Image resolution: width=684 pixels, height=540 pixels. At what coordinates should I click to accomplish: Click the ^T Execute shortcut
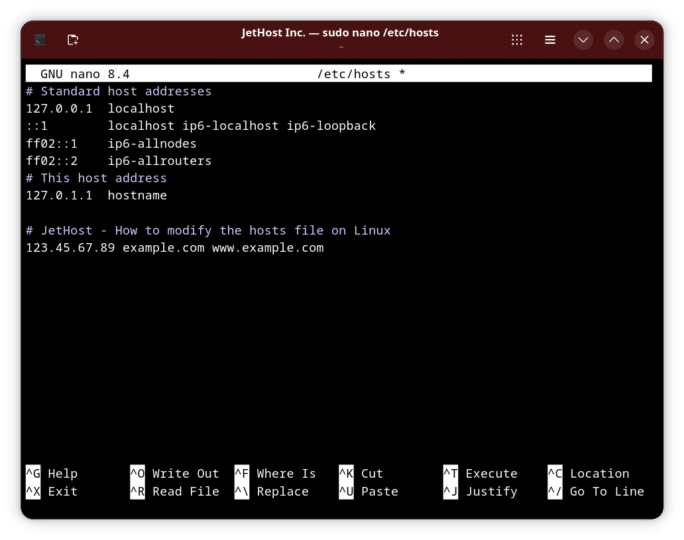pos(480,473)
